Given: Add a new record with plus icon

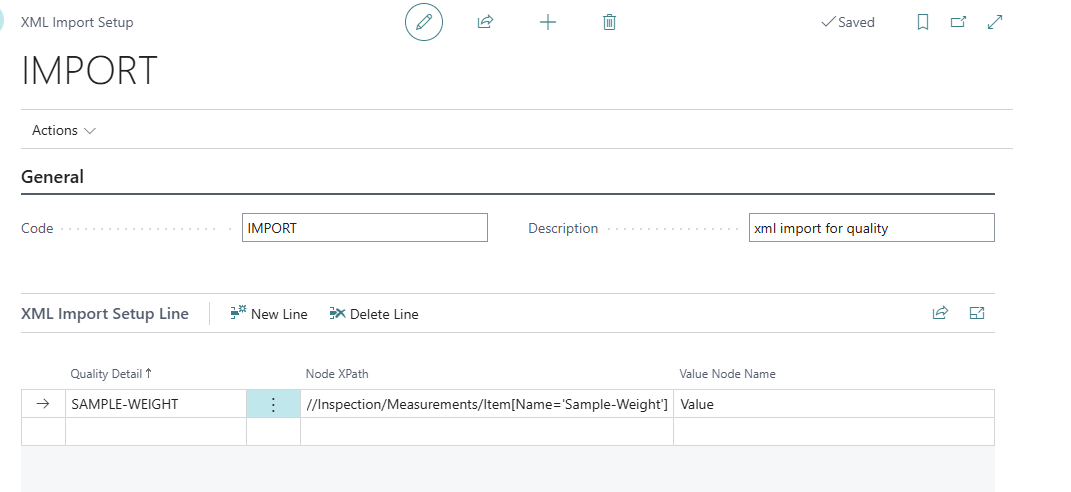Looking at the screenshot, I should click(x=548, y=22).
